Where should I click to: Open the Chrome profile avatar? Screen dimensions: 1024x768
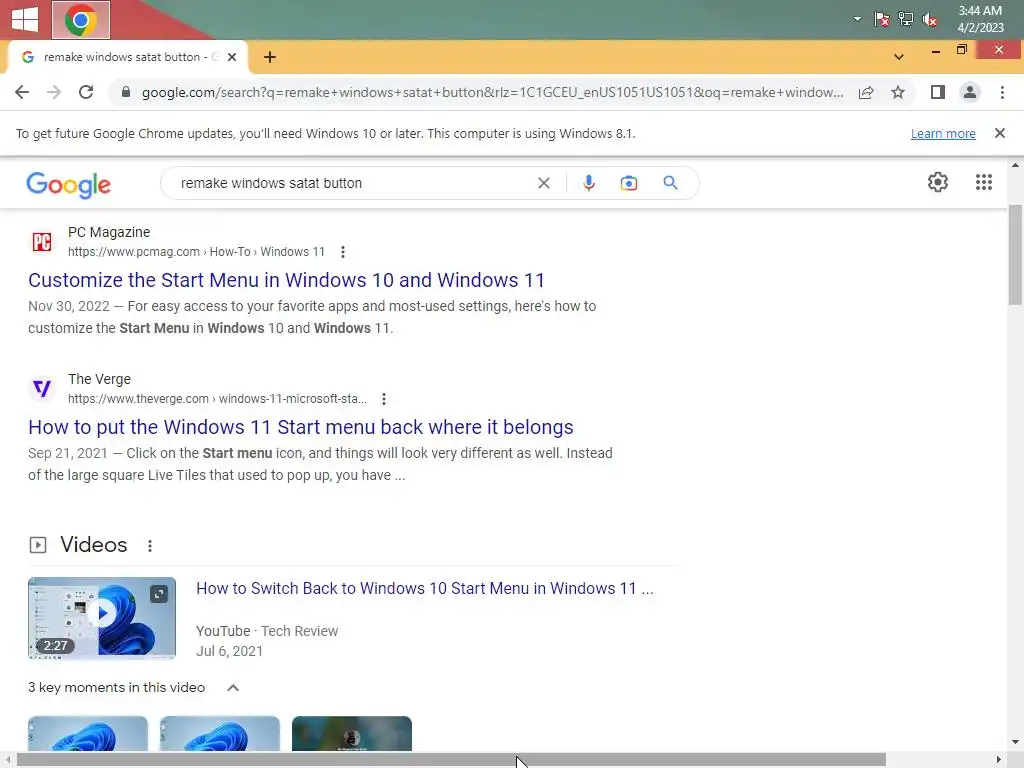tap(970, 92)
